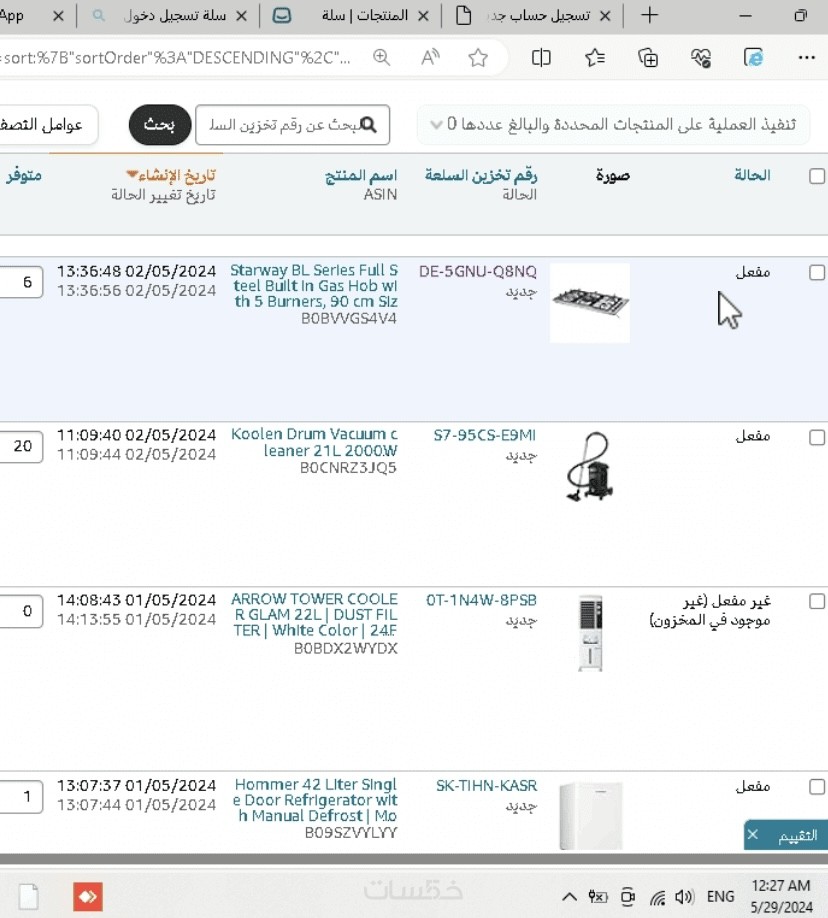Click the Meet Now camera tray icon
828x918 pixels.
[628, 896]
